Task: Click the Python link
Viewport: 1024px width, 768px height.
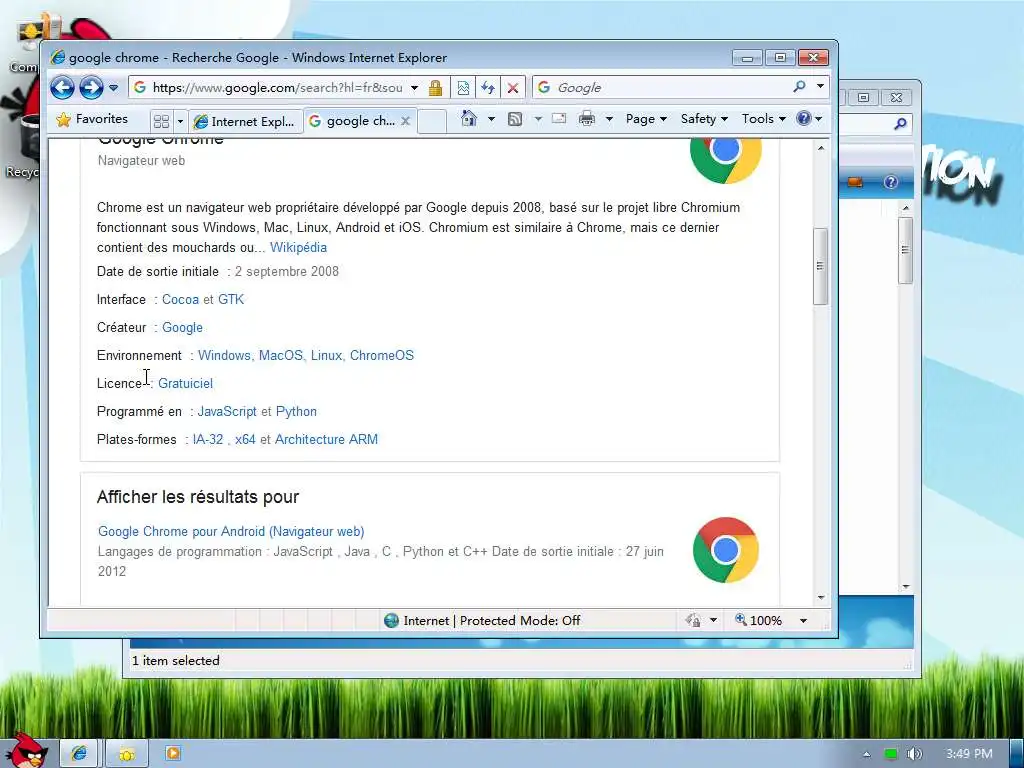Action: [x=296, y=412]
